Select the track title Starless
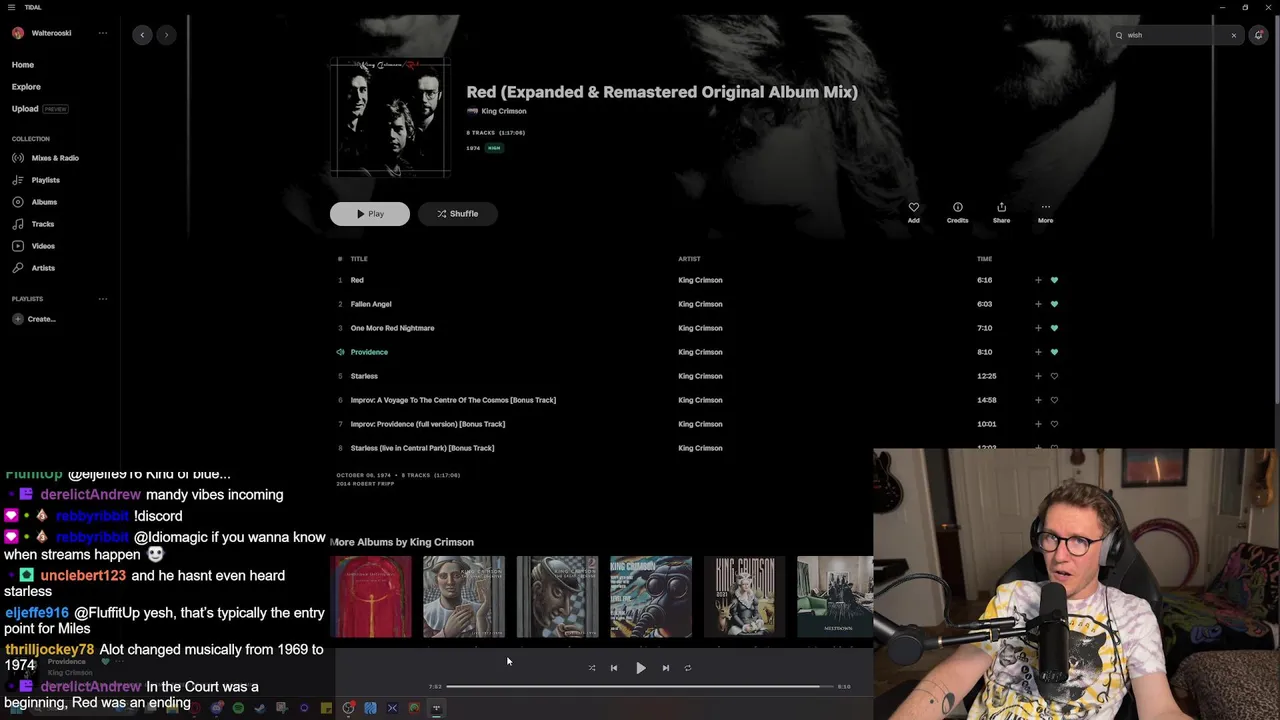Screen dimensions: 1280x720 [x=364, y=376]
